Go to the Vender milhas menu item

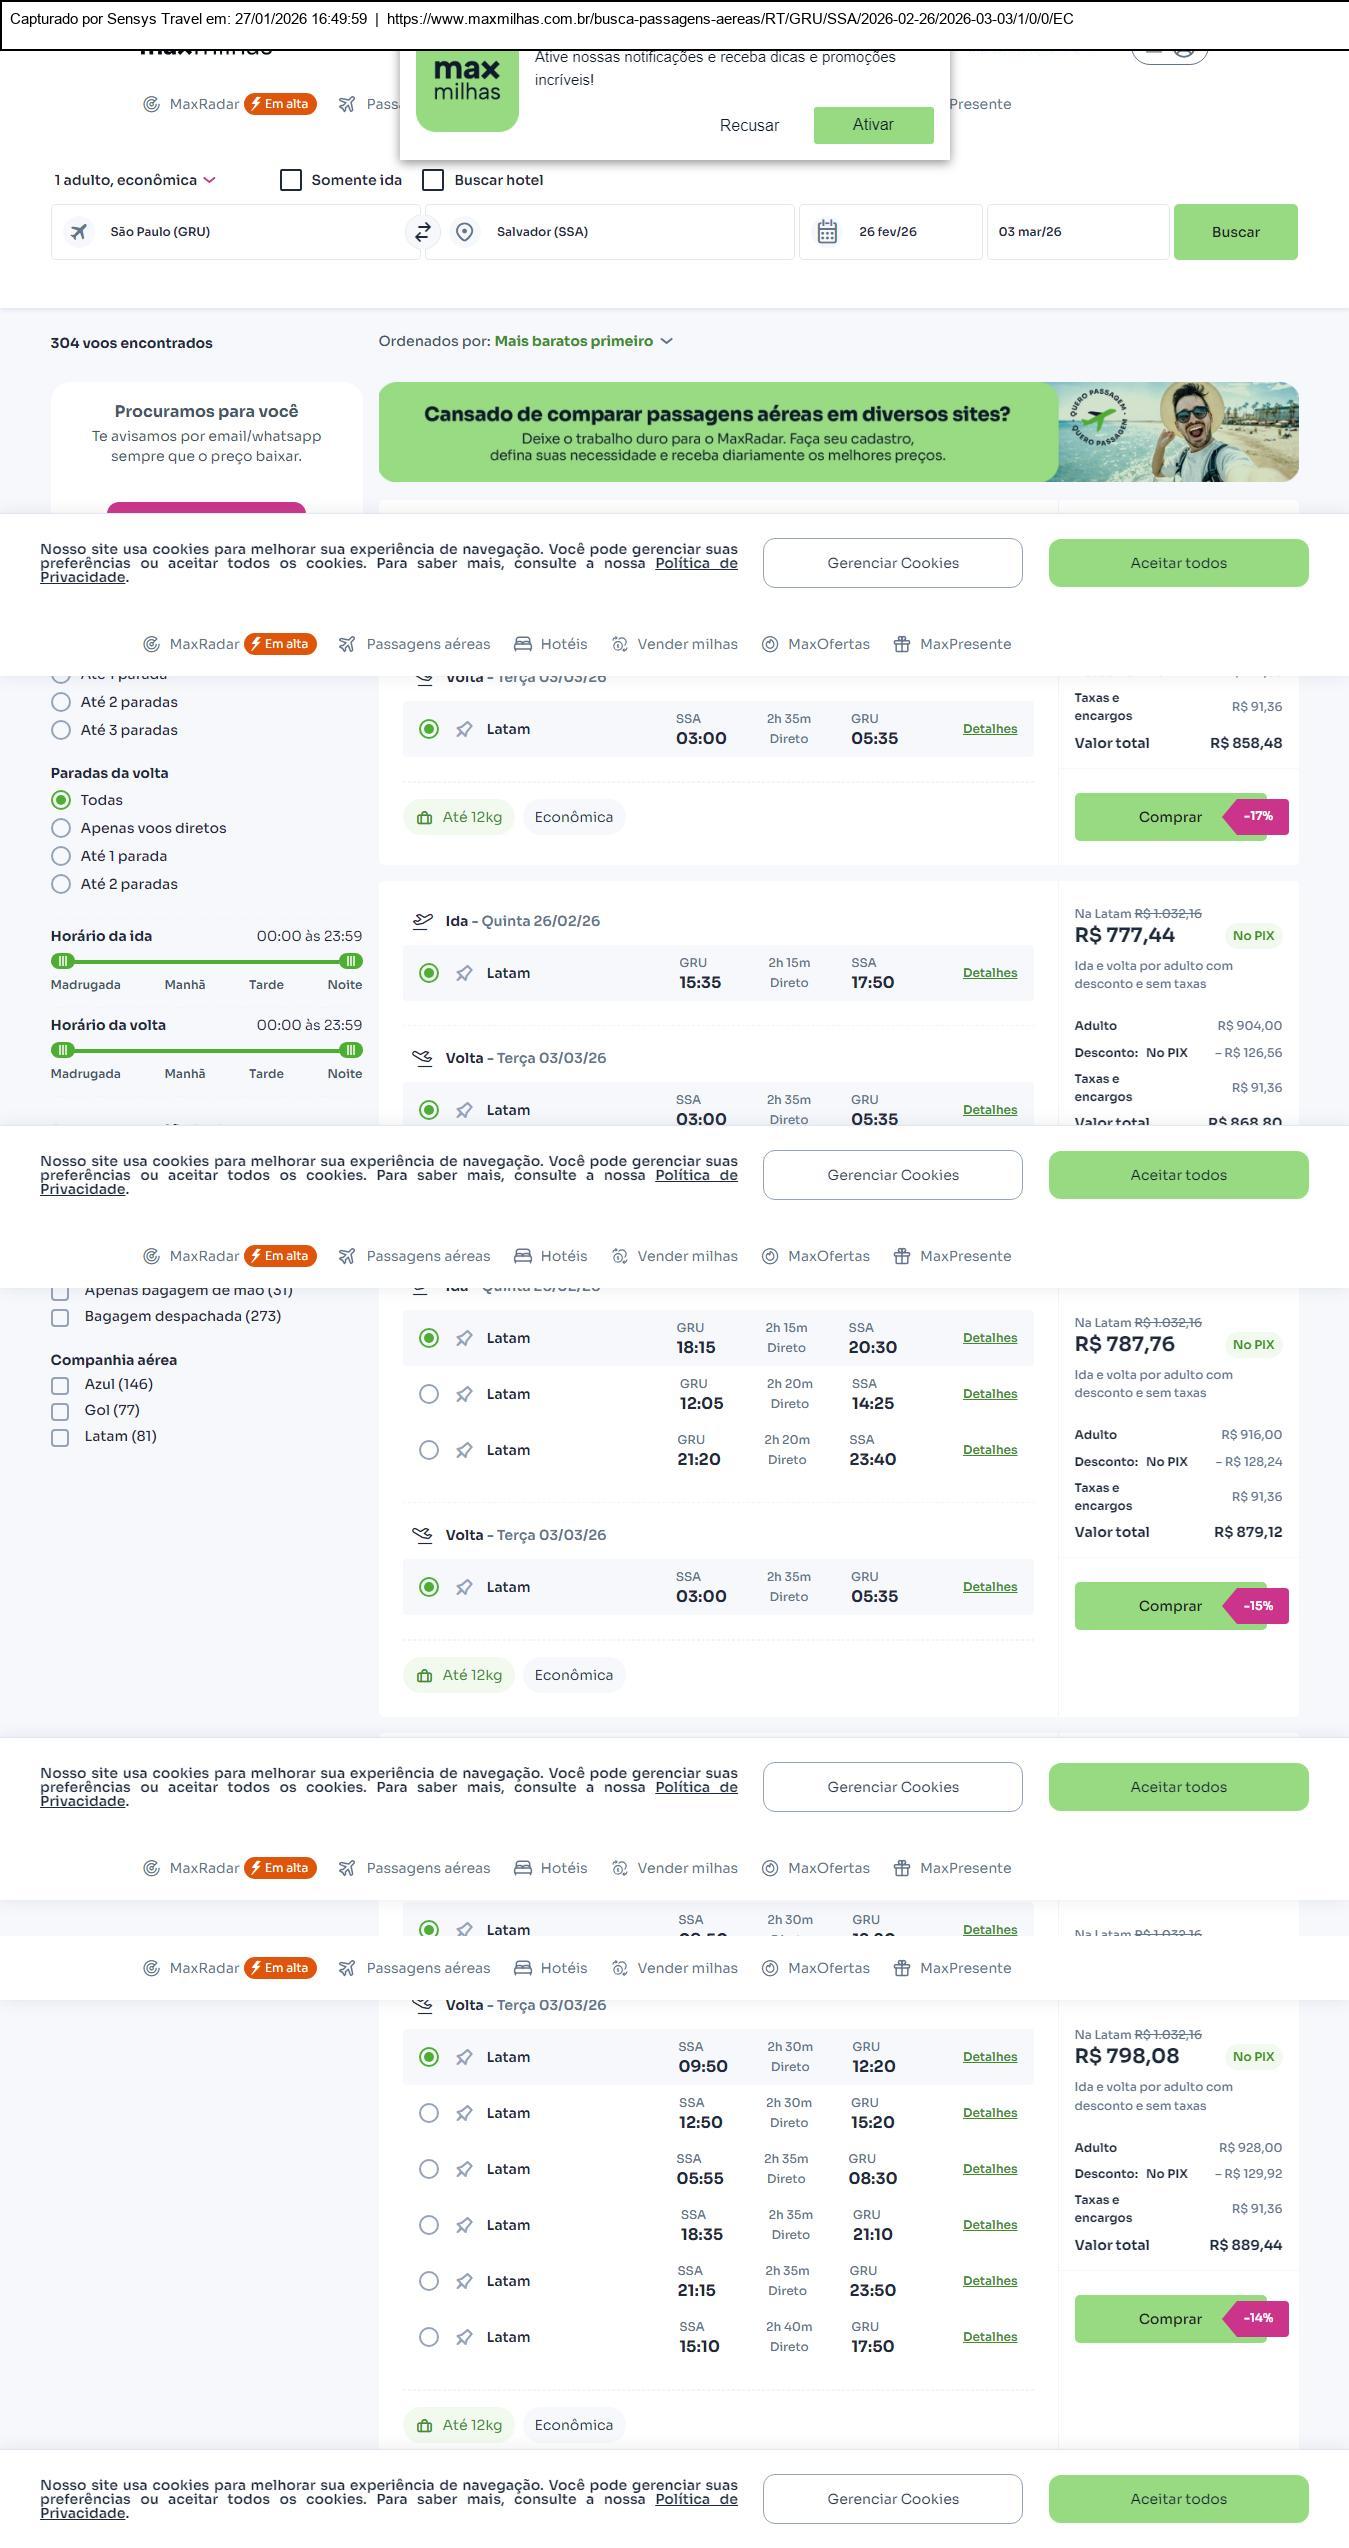click(675, 644)
